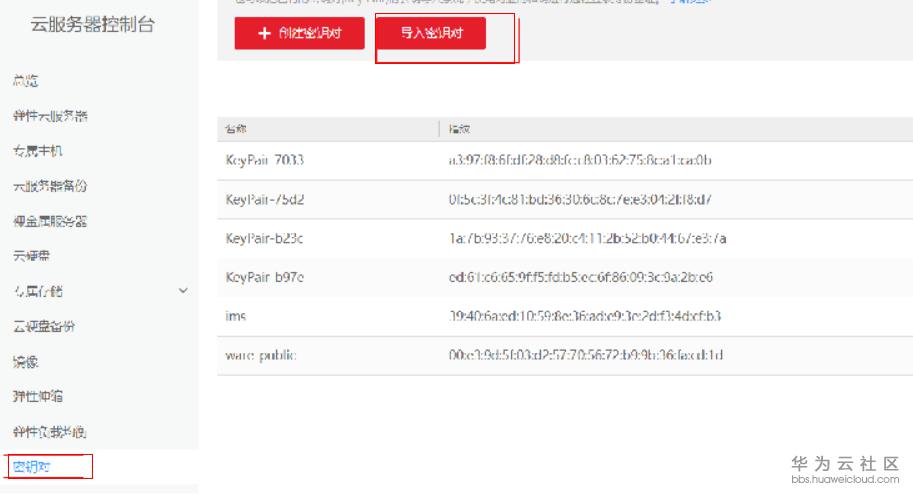
Task: Open the last key pair ending in public
Action: (x=261, y=355)
